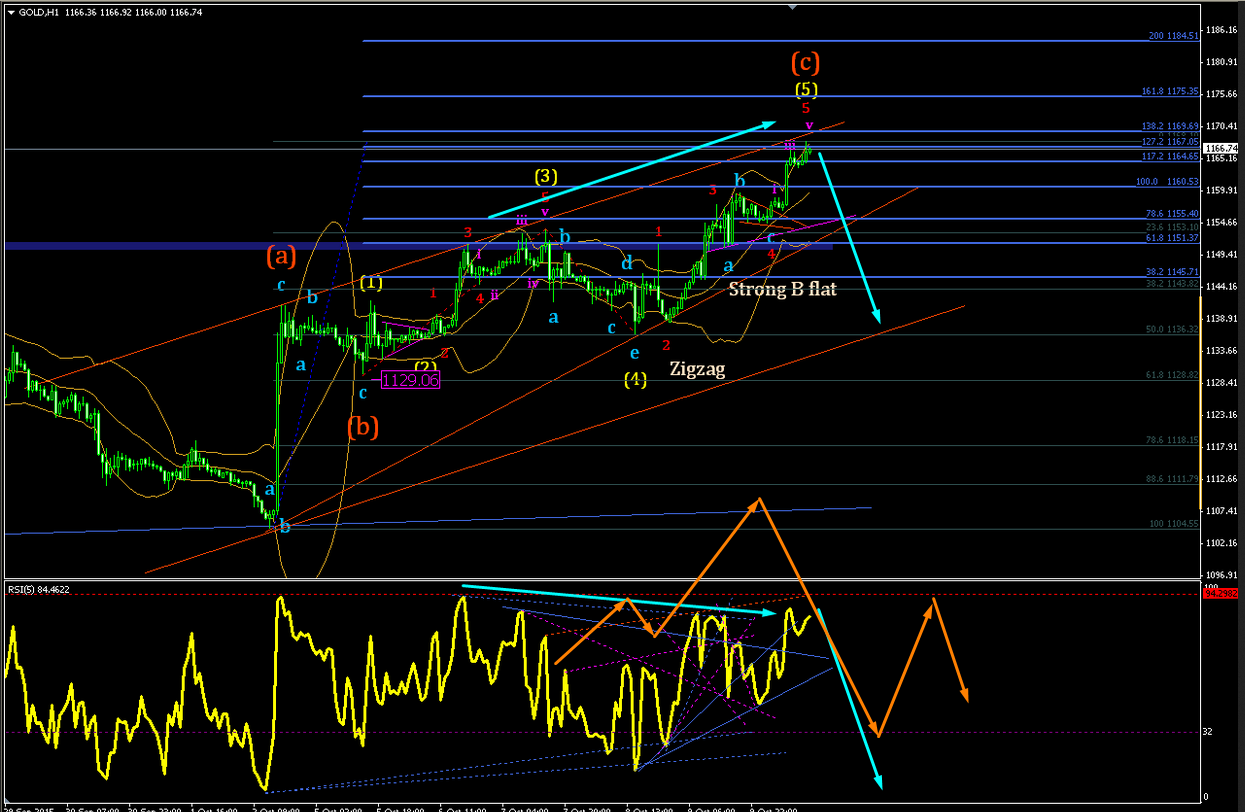Click the Strong B flat annotation
Viewport: 1245px width, 812px height.
coord(782,290)
